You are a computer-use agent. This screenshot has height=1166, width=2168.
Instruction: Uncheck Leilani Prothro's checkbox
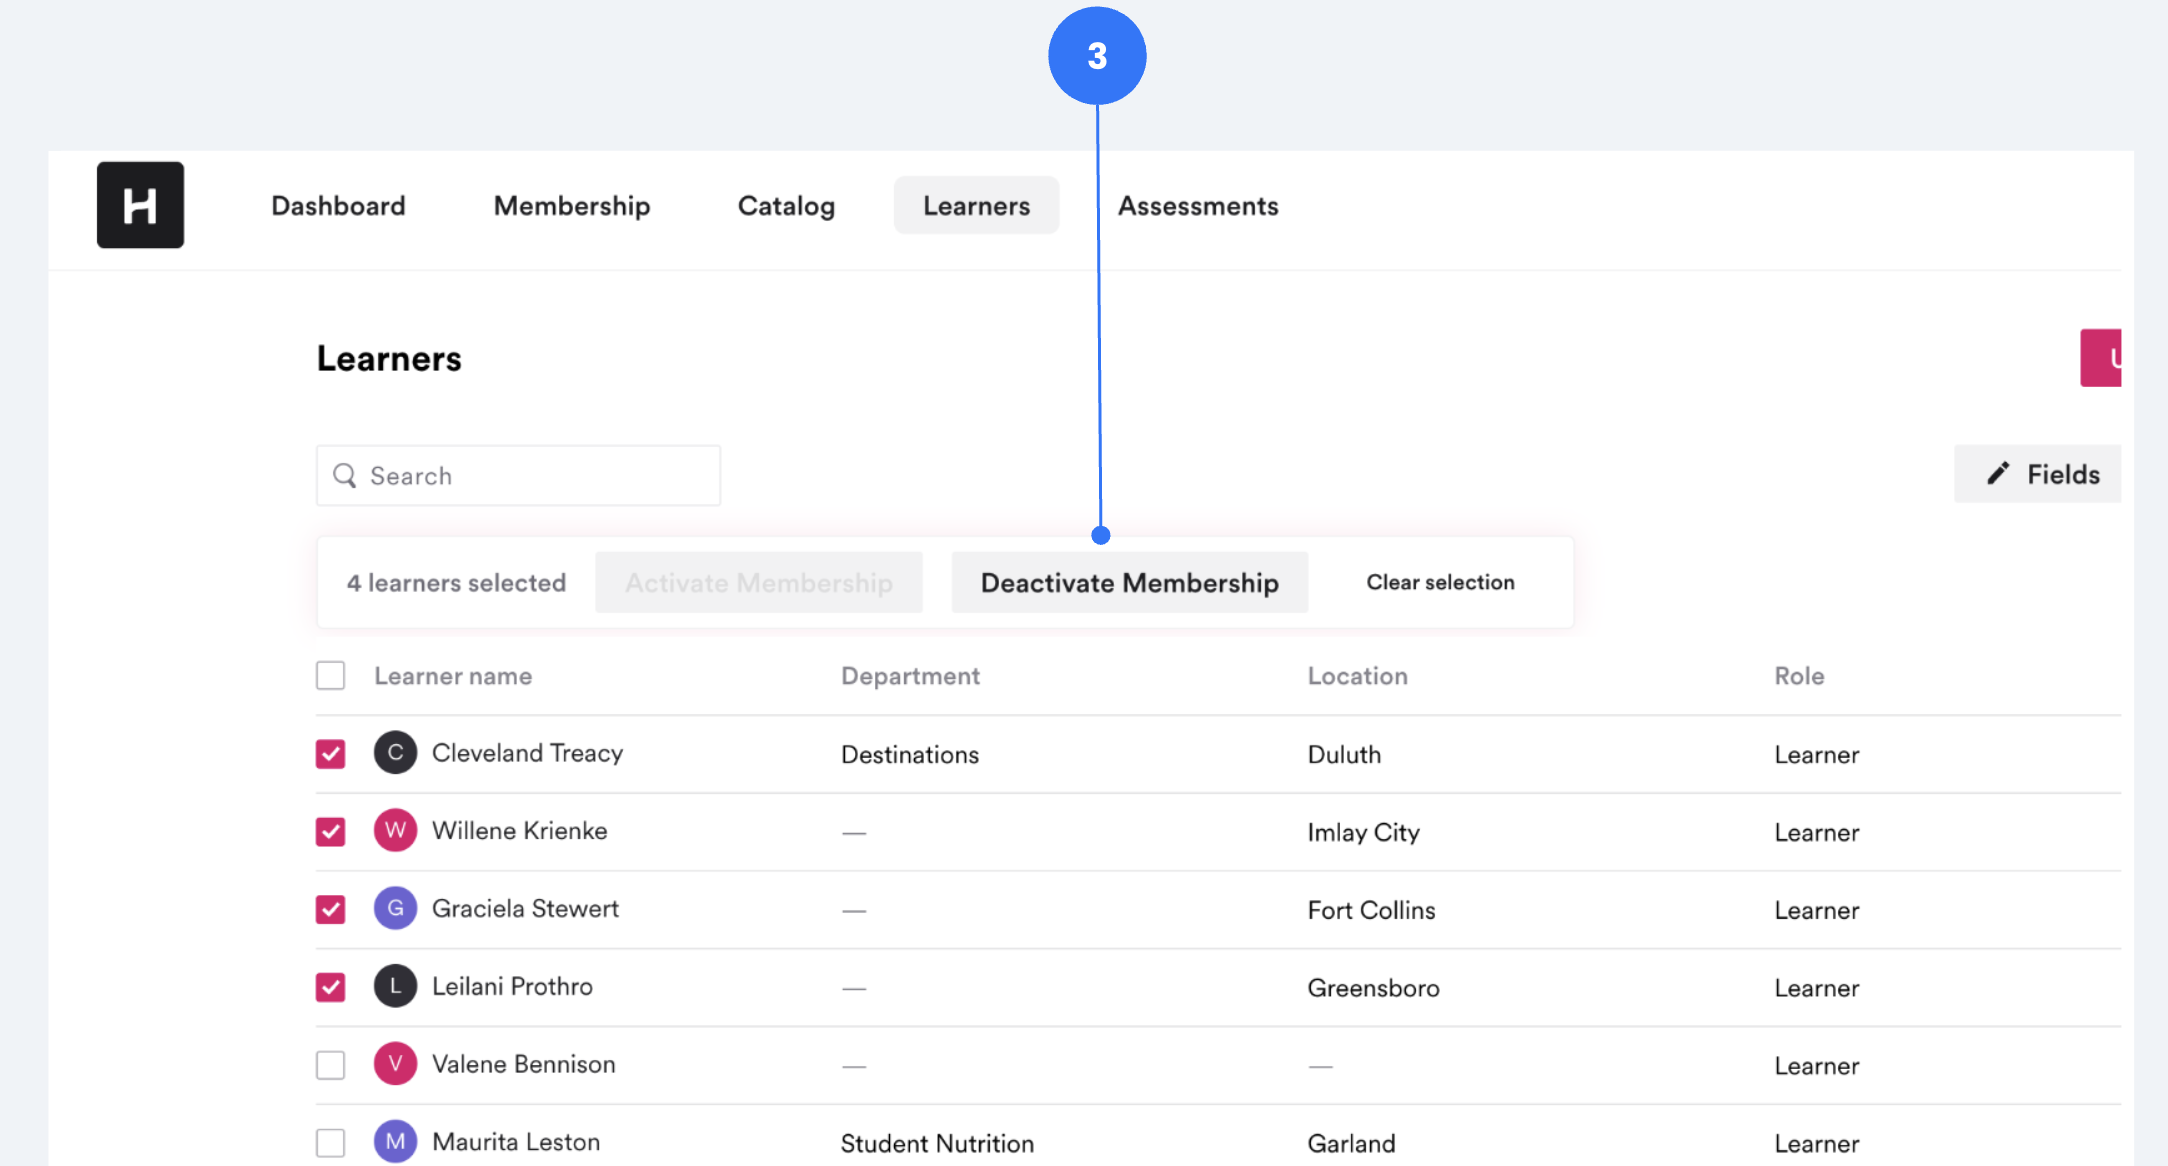pos(331,988)
